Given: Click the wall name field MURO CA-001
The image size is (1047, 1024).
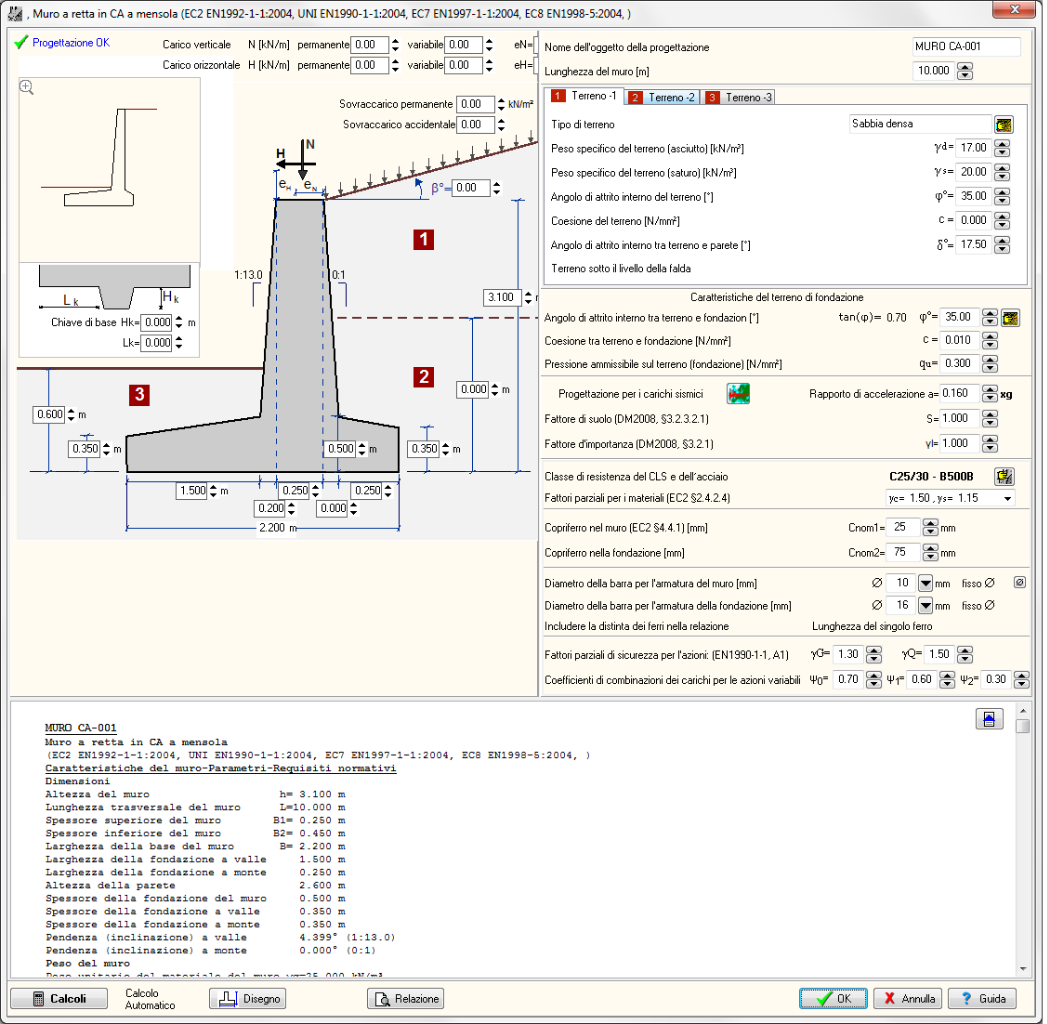Looking at the screenshot, I should pos(966,47).
